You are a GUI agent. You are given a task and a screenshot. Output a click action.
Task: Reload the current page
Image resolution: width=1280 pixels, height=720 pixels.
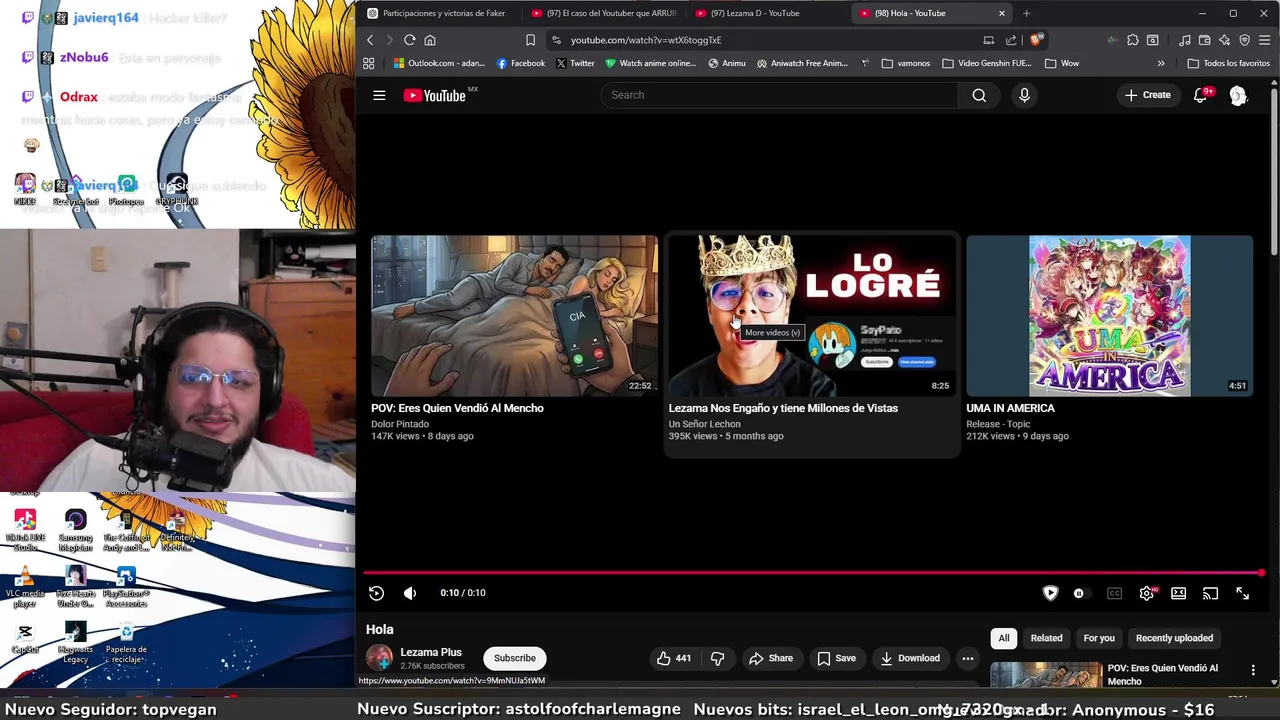410,40
